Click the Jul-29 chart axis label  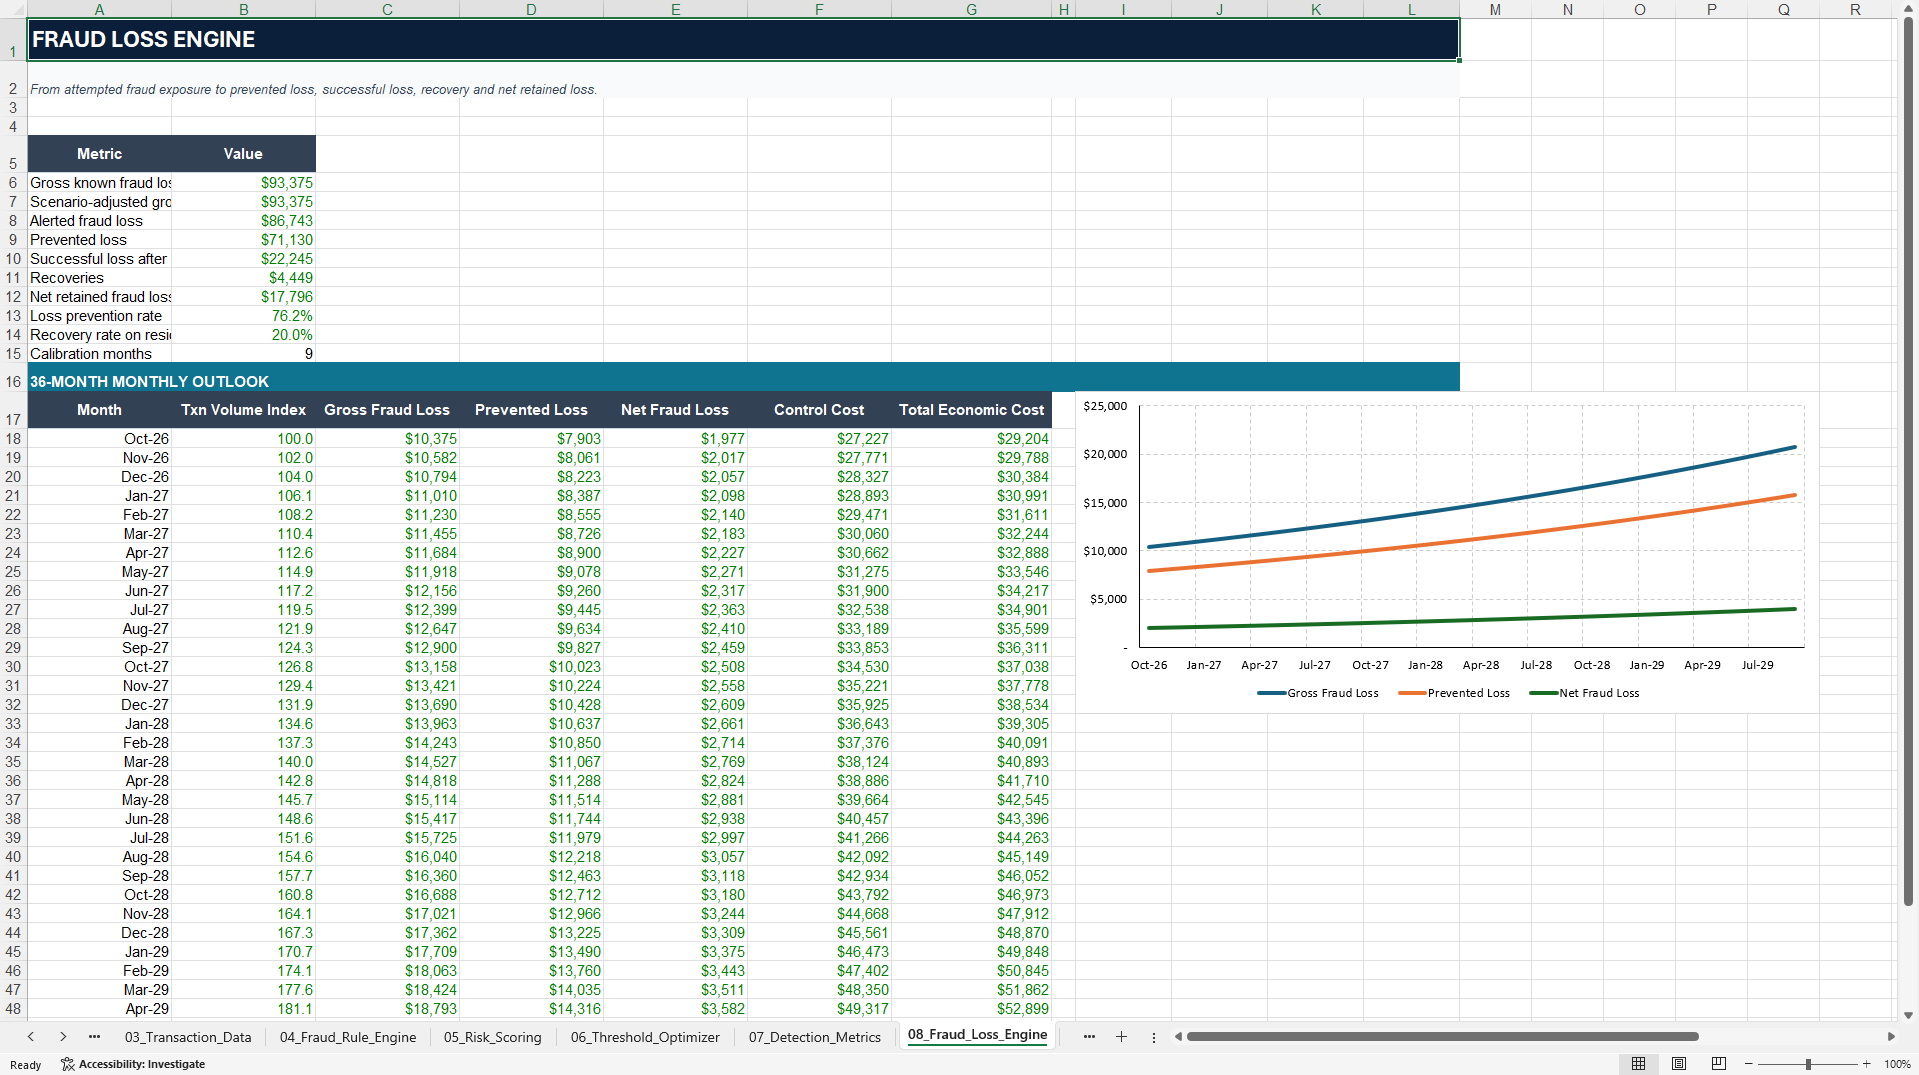click(1757, 665)
